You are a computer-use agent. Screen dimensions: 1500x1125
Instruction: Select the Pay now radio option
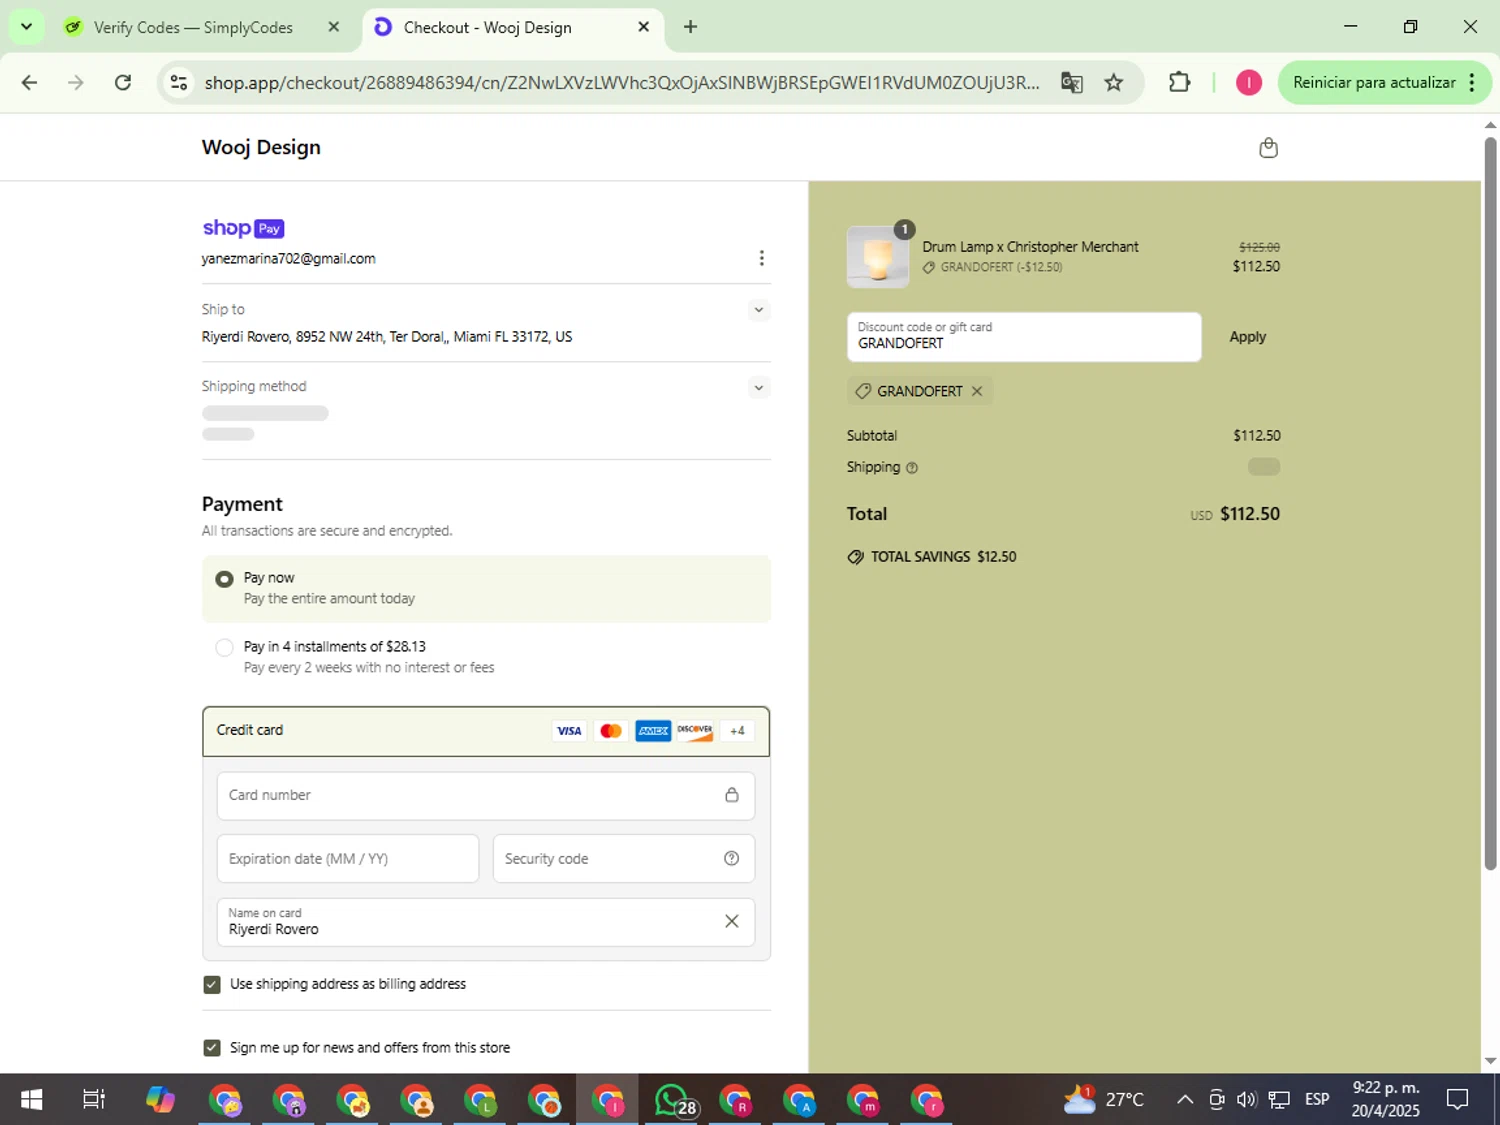point(224,579)
